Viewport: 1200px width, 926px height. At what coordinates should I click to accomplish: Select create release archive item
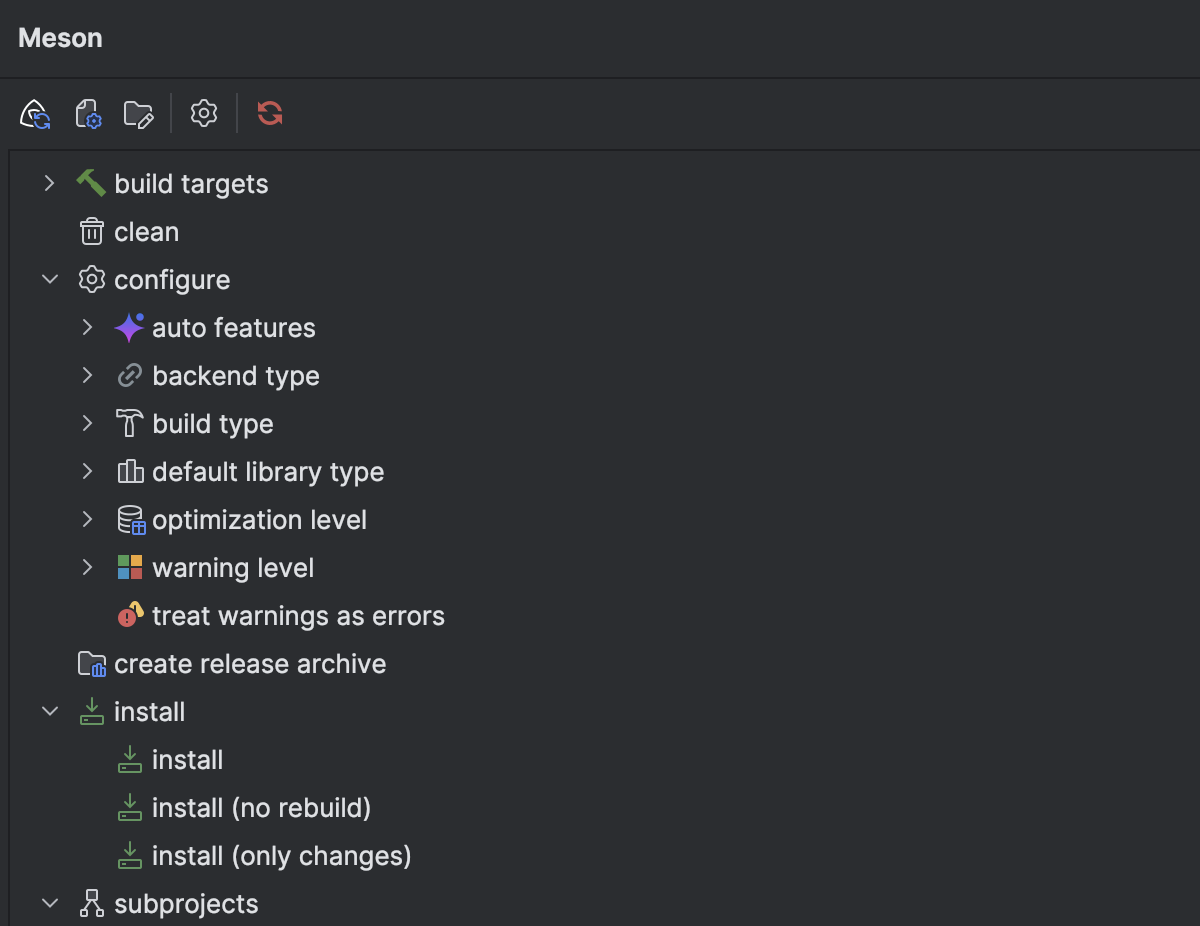pyautogui.click(x=249, y=664)
